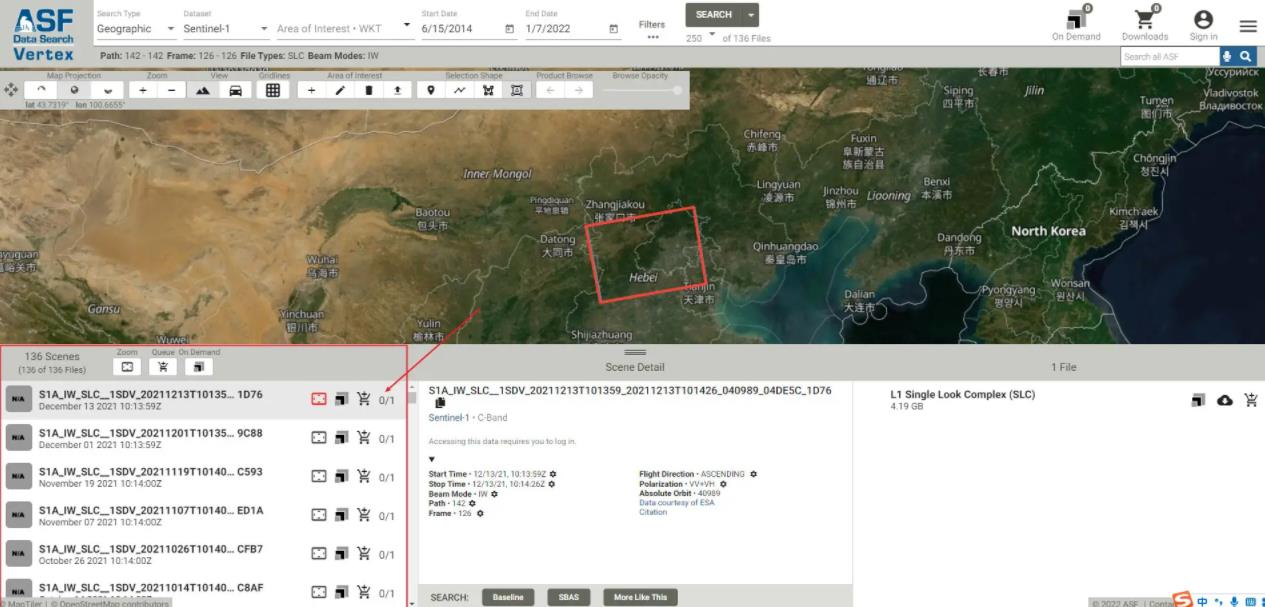The height and width of the screenshot is (607, 1265).
Task: Click the Baseline search button
Action: 508,597
